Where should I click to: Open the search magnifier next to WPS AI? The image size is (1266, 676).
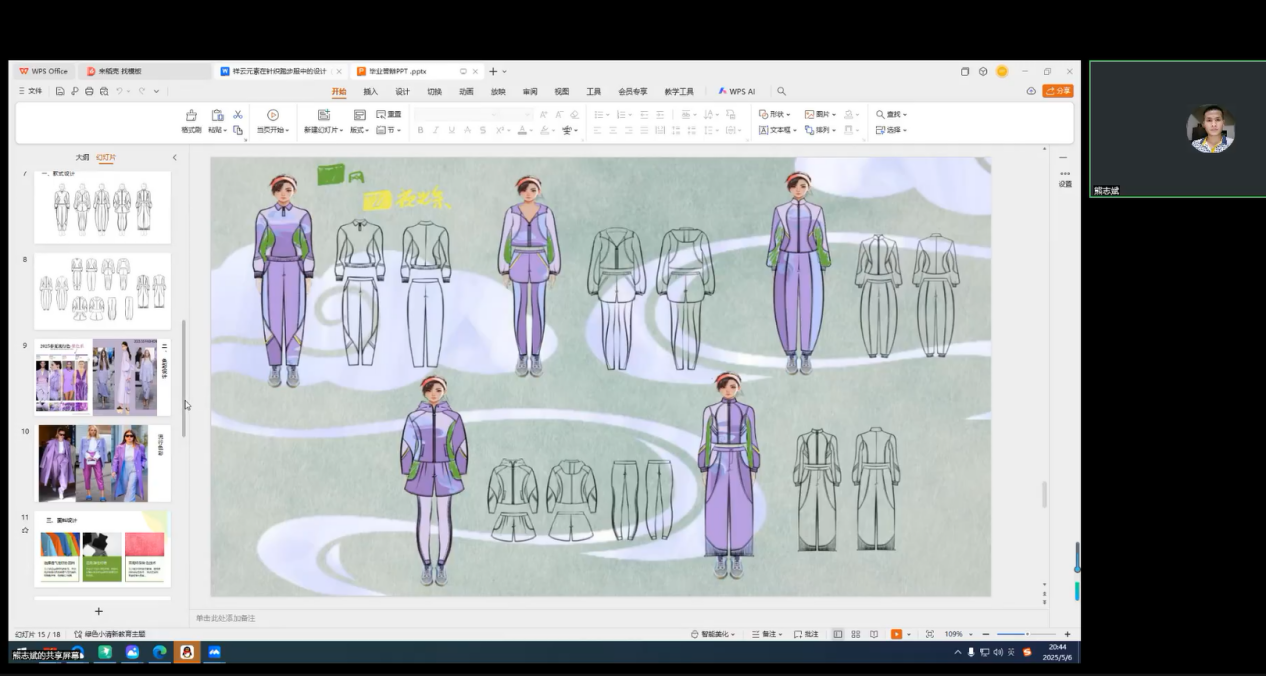pos(781,91)
